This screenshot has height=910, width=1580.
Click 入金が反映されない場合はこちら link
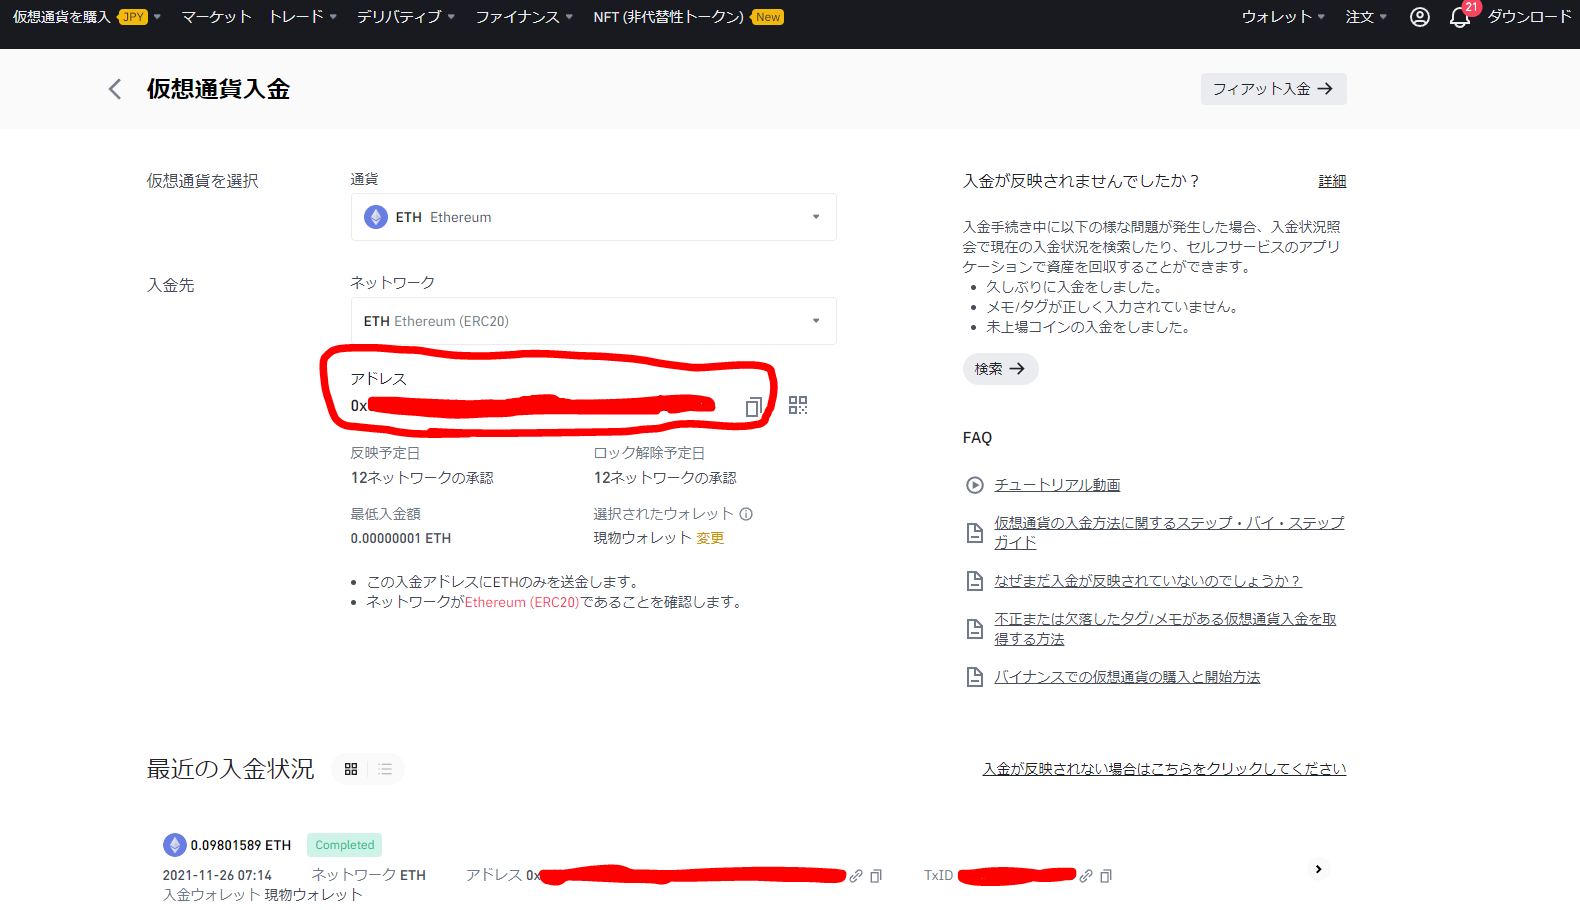(x=1164, y=769)
